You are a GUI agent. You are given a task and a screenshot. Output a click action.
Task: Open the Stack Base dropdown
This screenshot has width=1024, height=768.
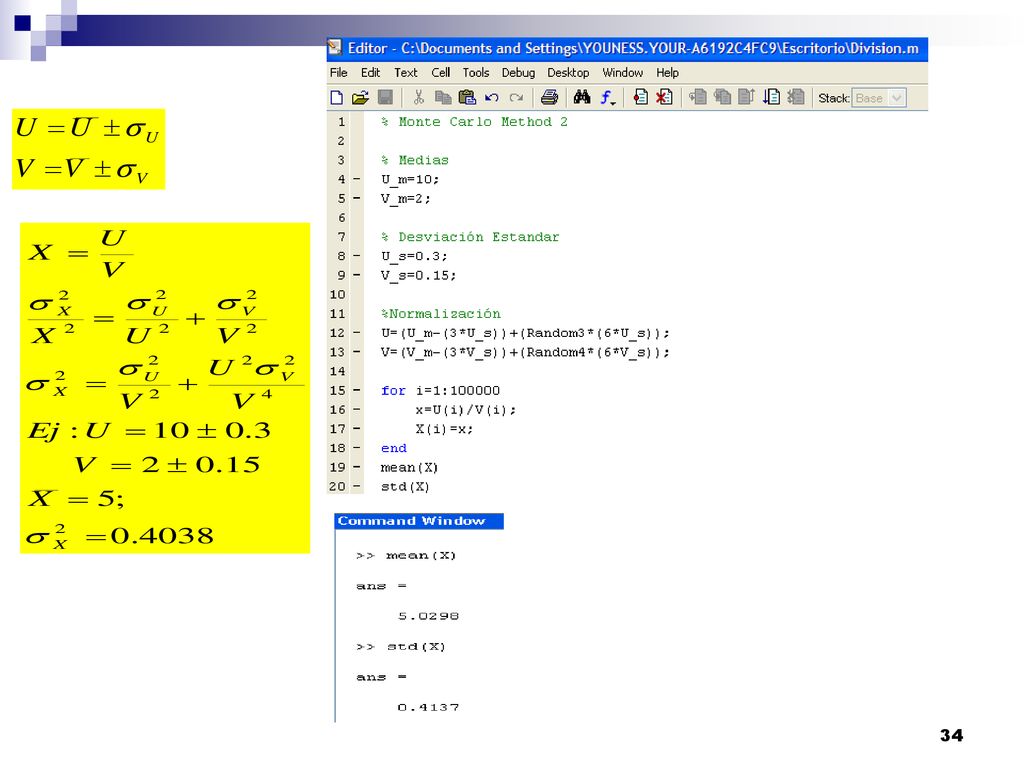879,98
